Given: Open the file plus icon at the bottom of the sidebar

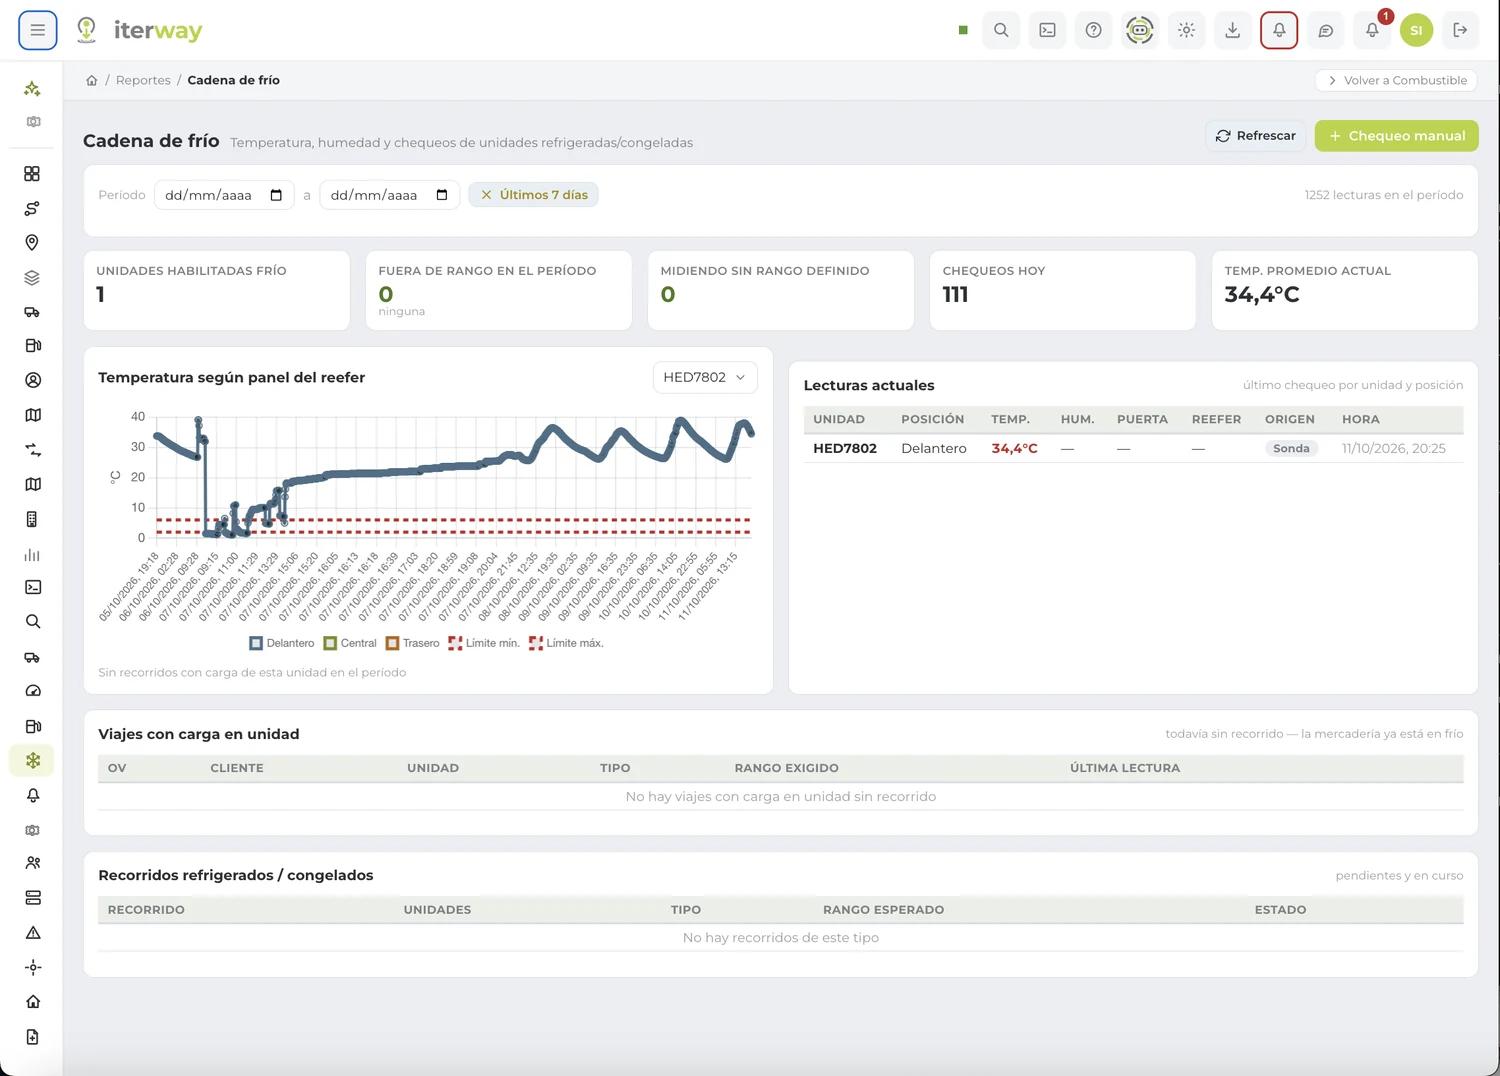Looking at the screenshot, I should 33,1037.
